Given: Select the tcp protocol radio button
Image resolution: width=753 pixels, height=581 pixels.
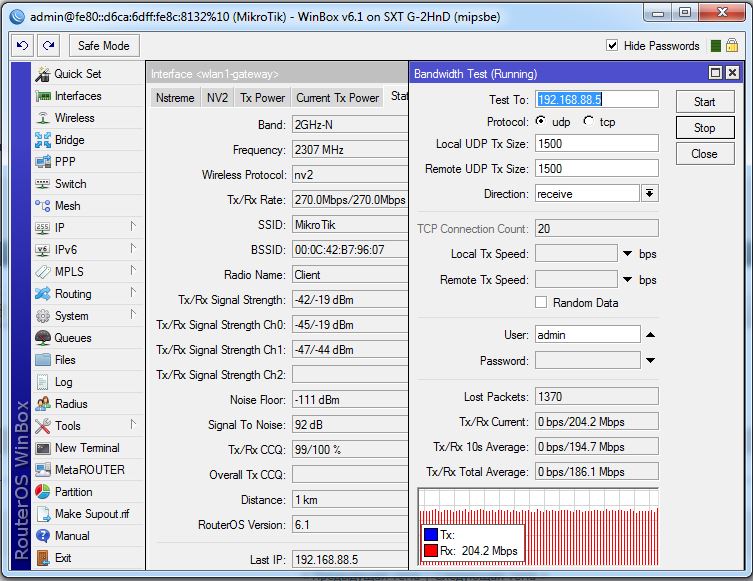Looking at the screenshot, I should click(588, 122).
